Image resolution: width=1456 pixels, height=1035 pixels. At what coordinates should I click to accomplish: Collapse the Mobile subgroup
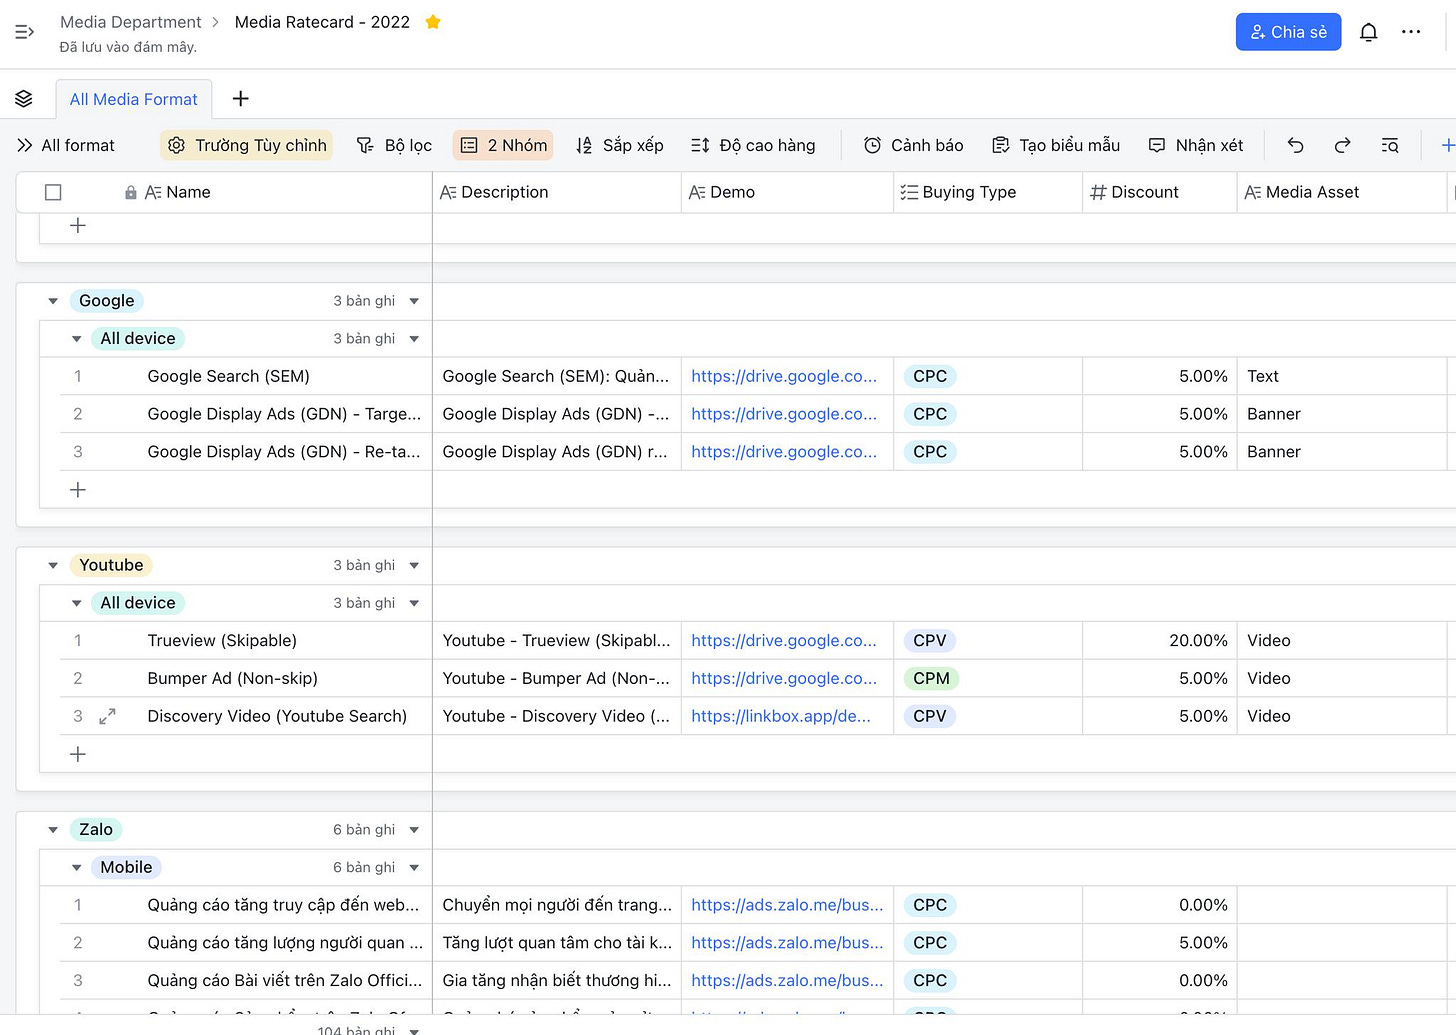click(76, 868)
